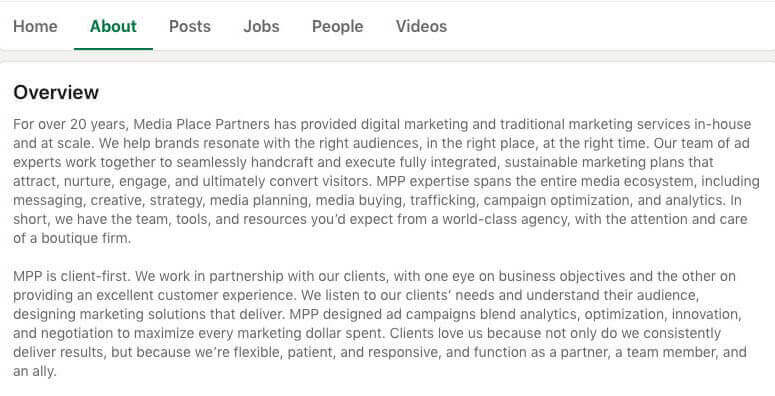Click the phrase "world-class agency"
Image resolution: width=775 pixels, height=396 pixels.
(505, 219)
